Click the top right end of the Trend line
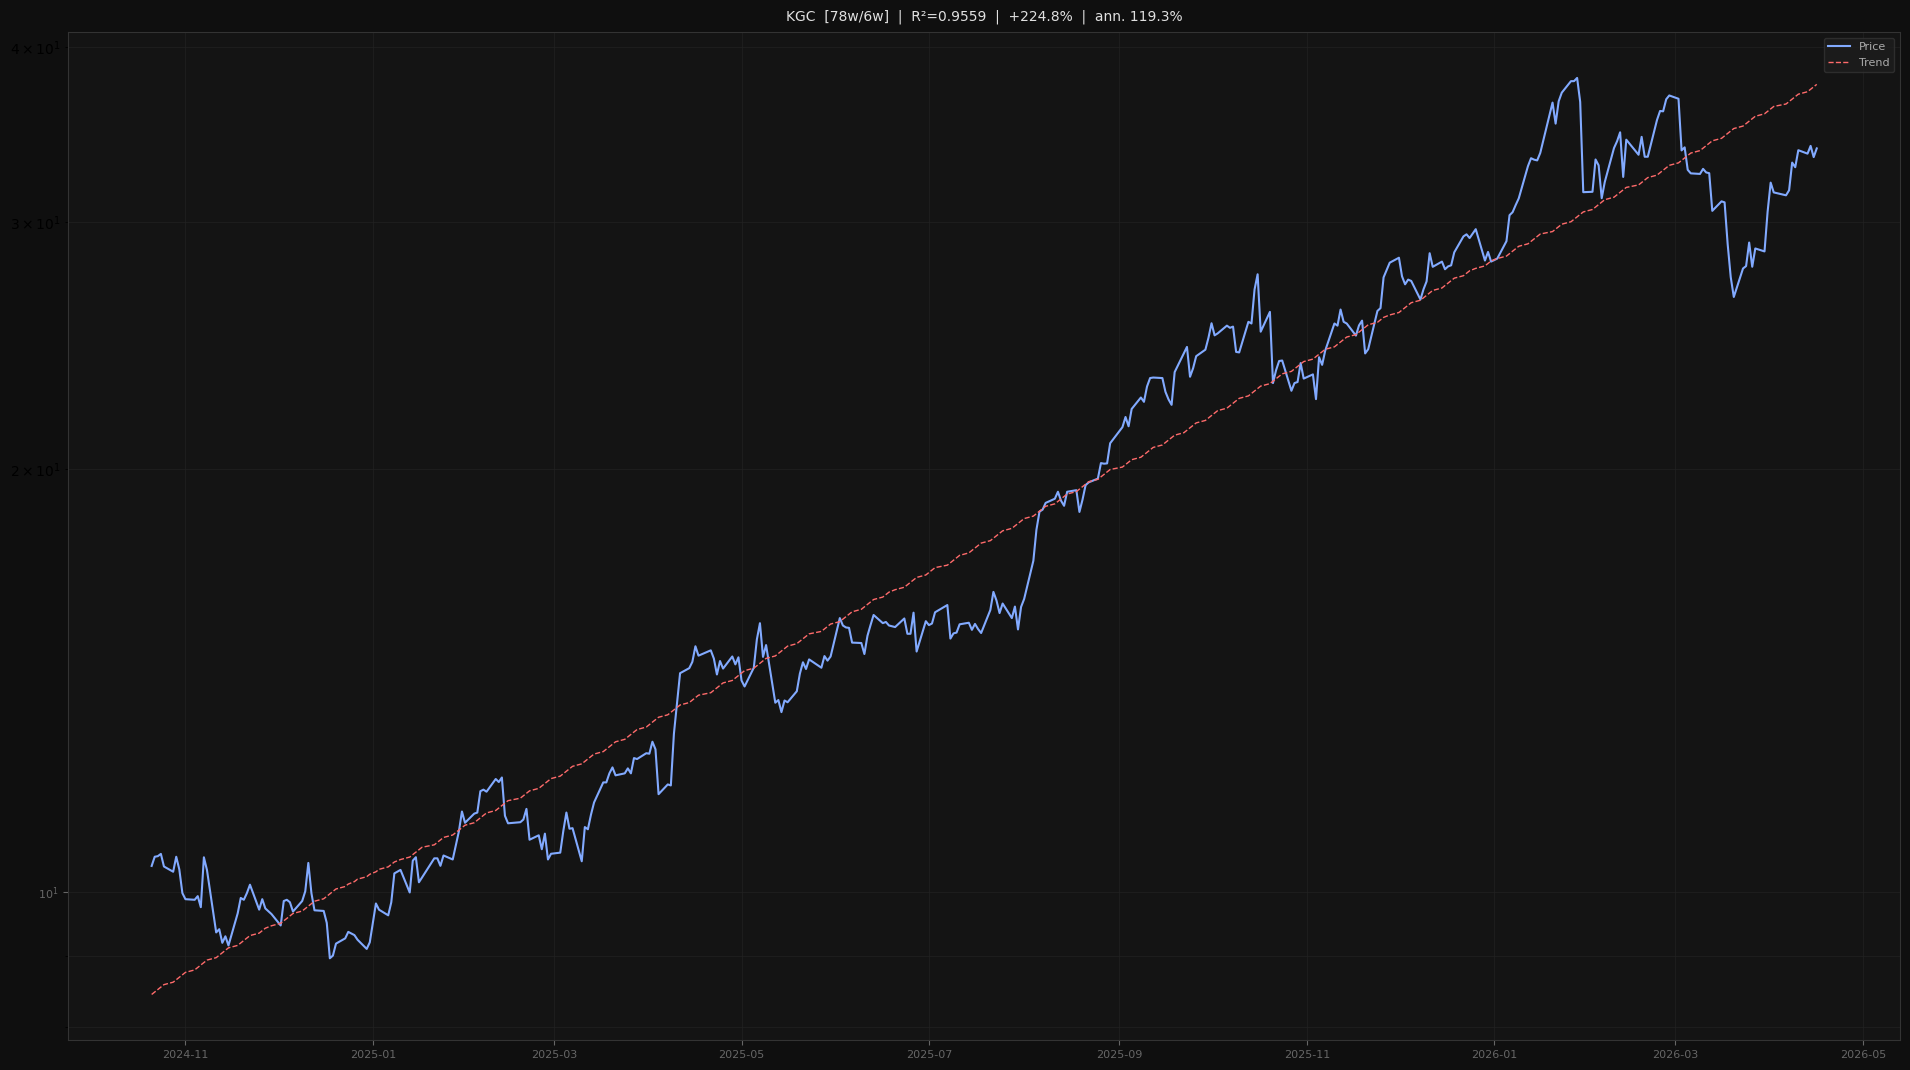Viewport: 1910px width, 1070px height. [x=1816, y=85]
